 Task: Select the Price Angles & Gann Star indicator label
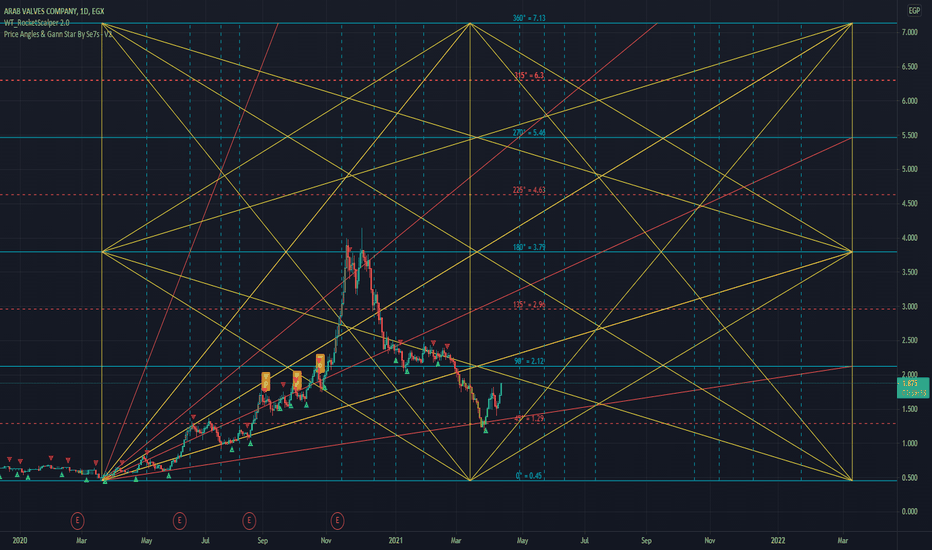(58, 34)
